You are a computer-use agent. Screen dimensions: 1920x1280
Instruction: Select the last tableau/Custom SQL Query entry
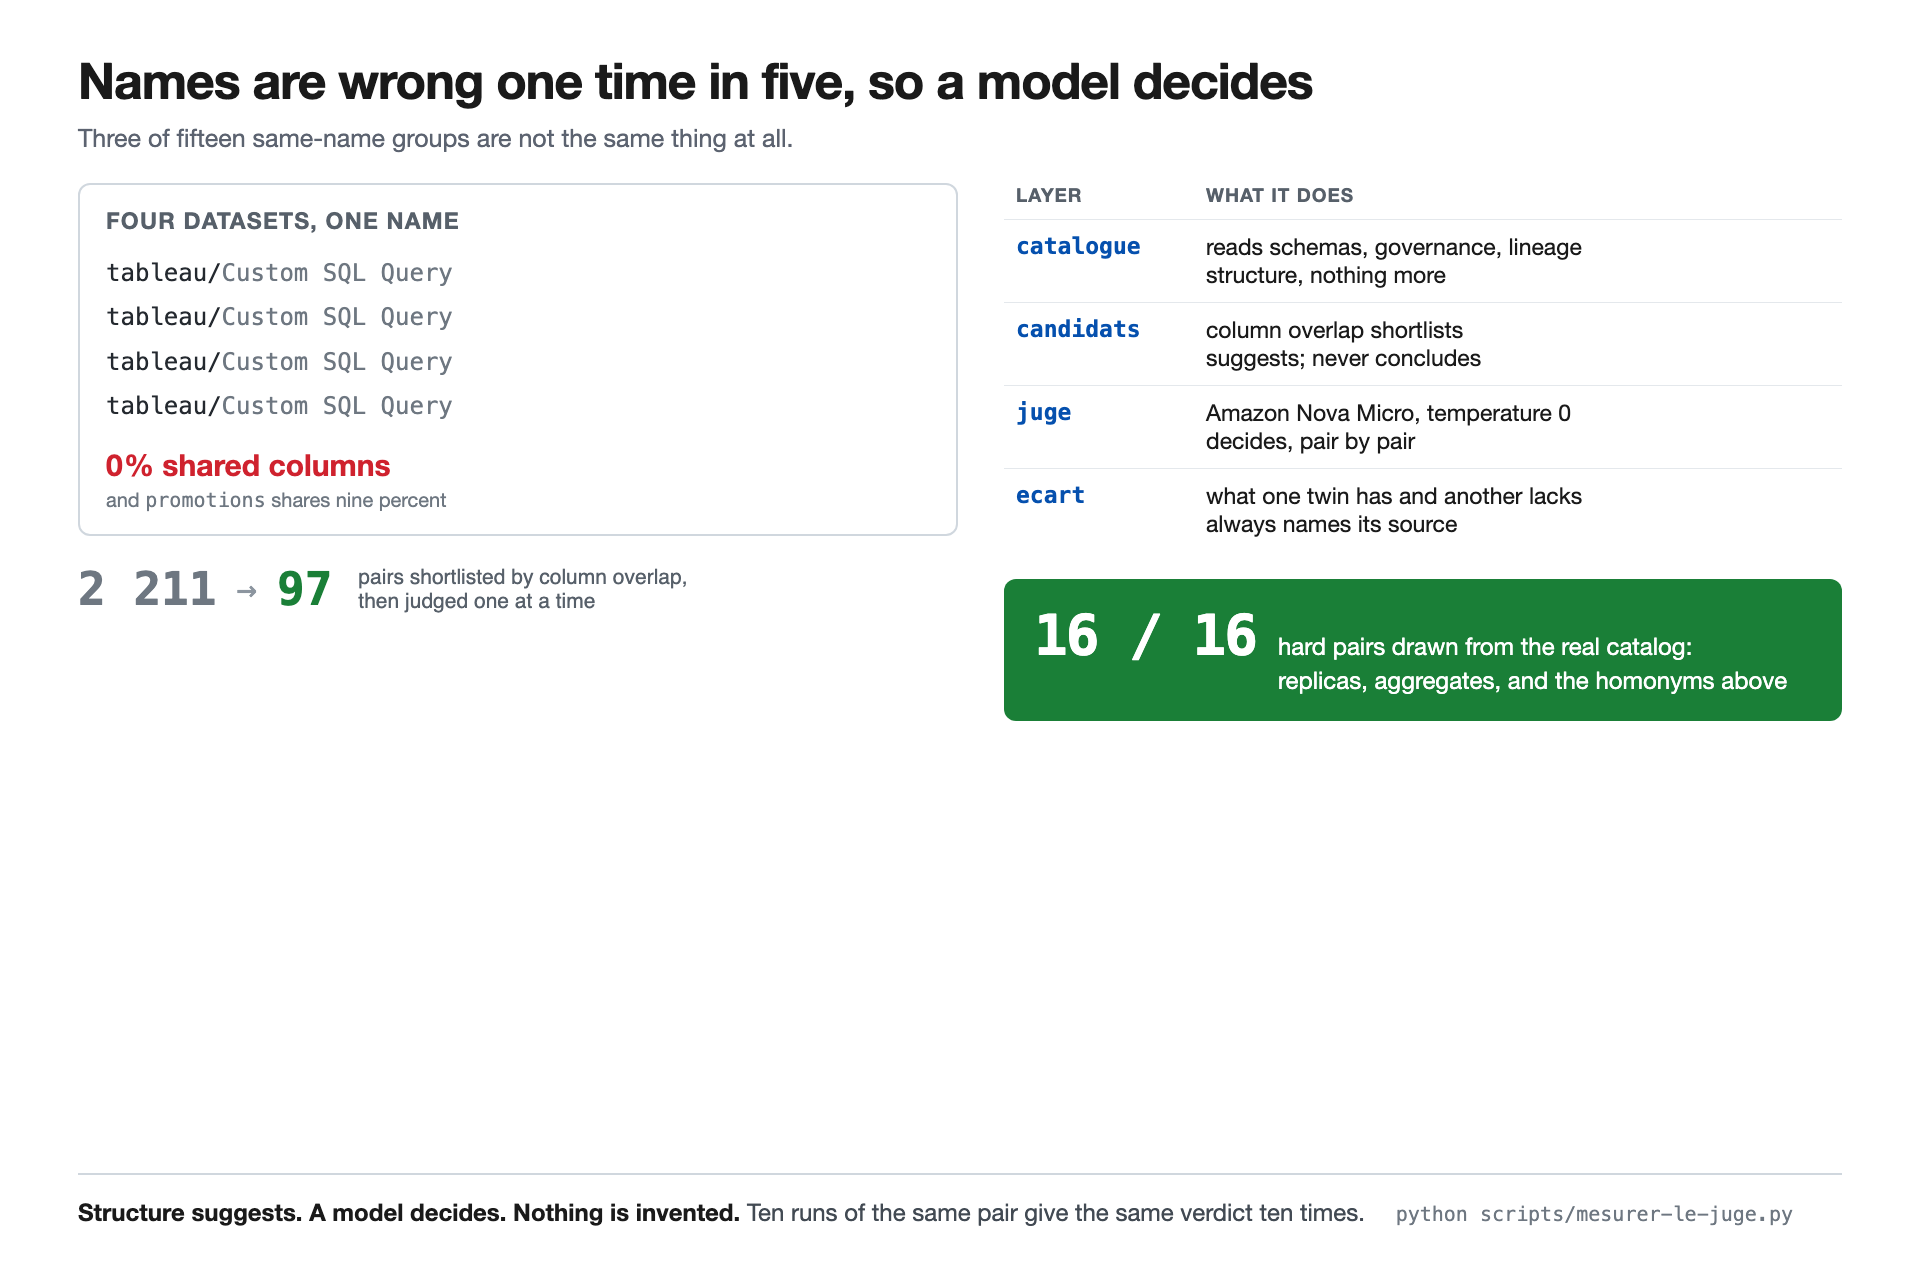click(279, 406)
